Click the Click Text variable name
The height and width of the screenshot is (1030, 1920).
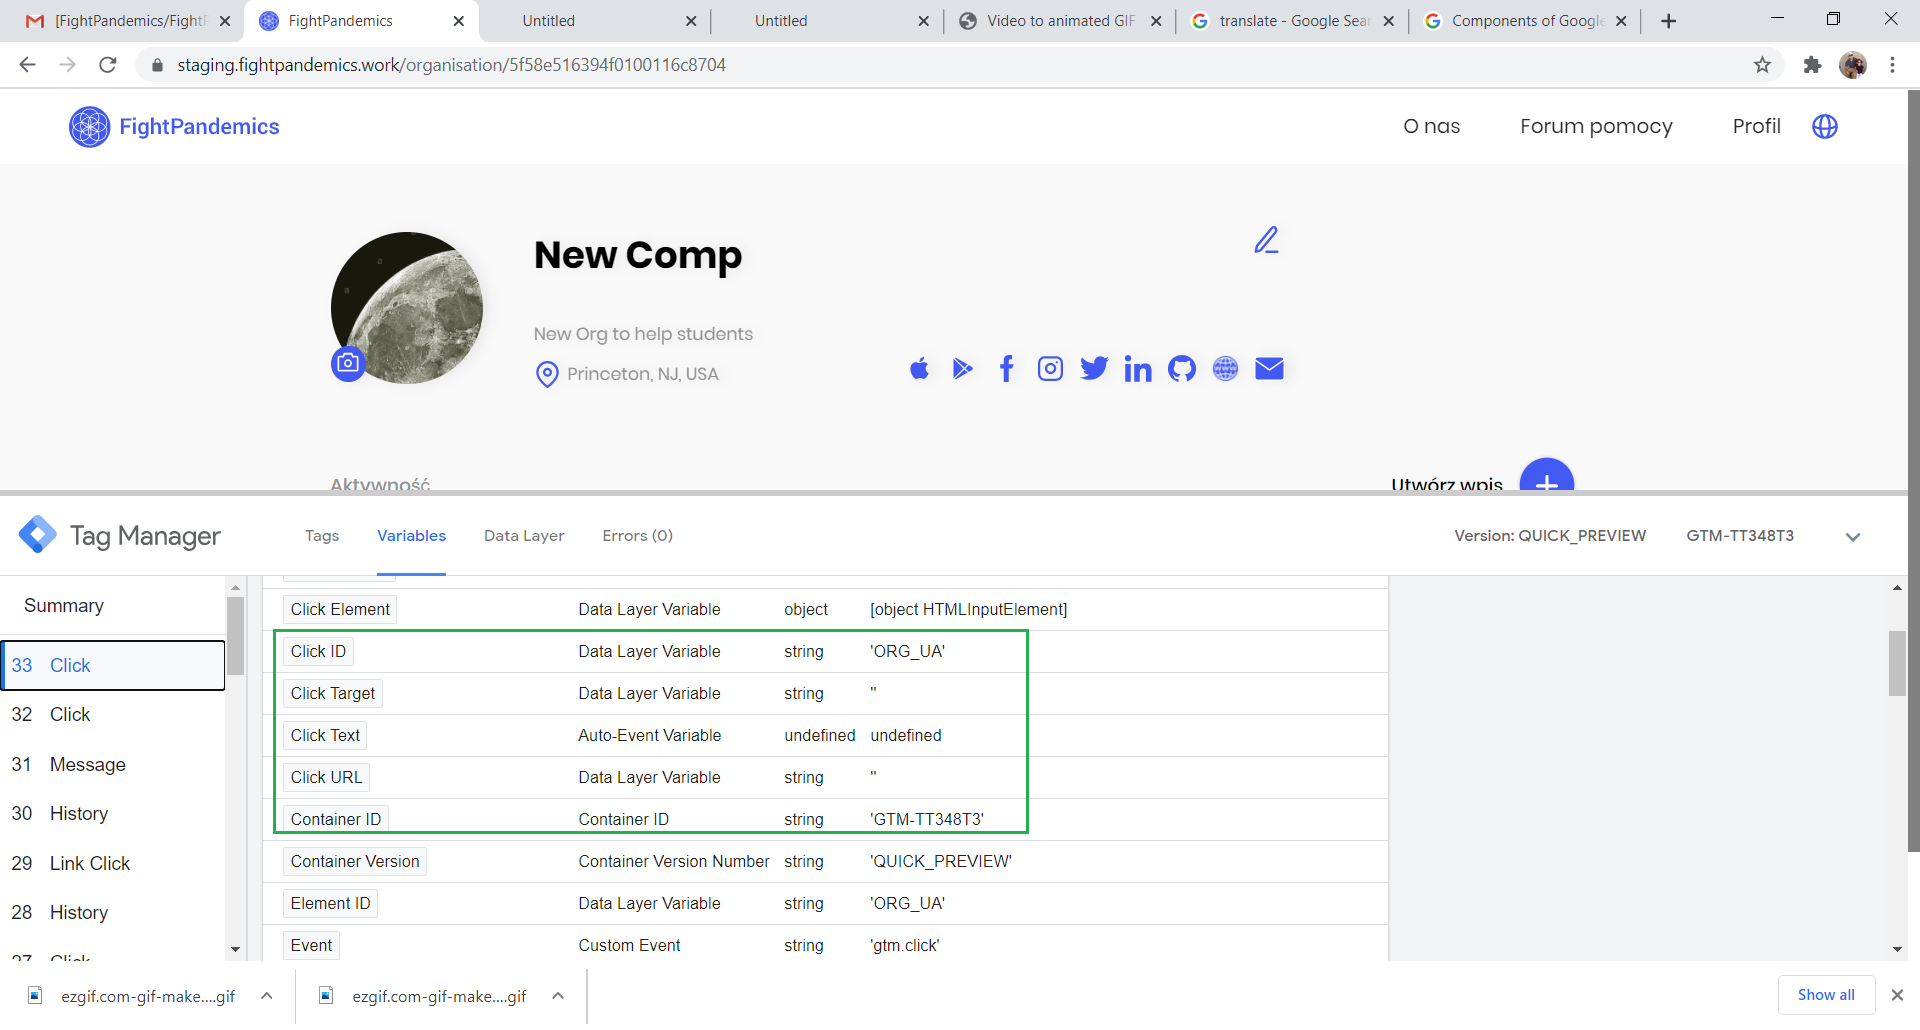pos(325,736)
